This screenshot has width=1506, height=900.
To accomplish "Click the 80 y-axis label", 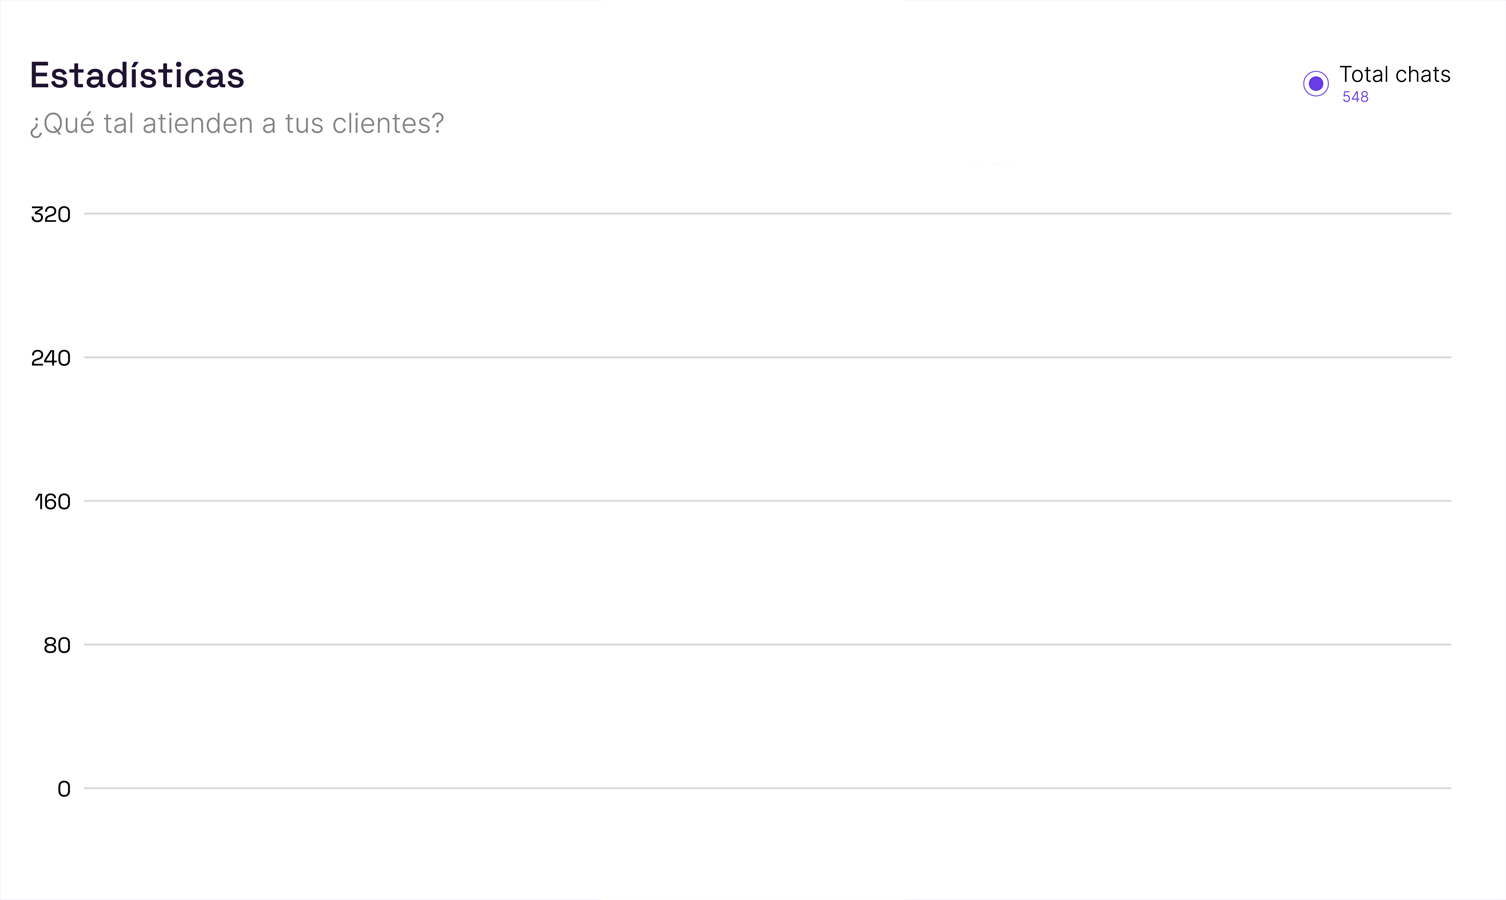I will point(57,646).
